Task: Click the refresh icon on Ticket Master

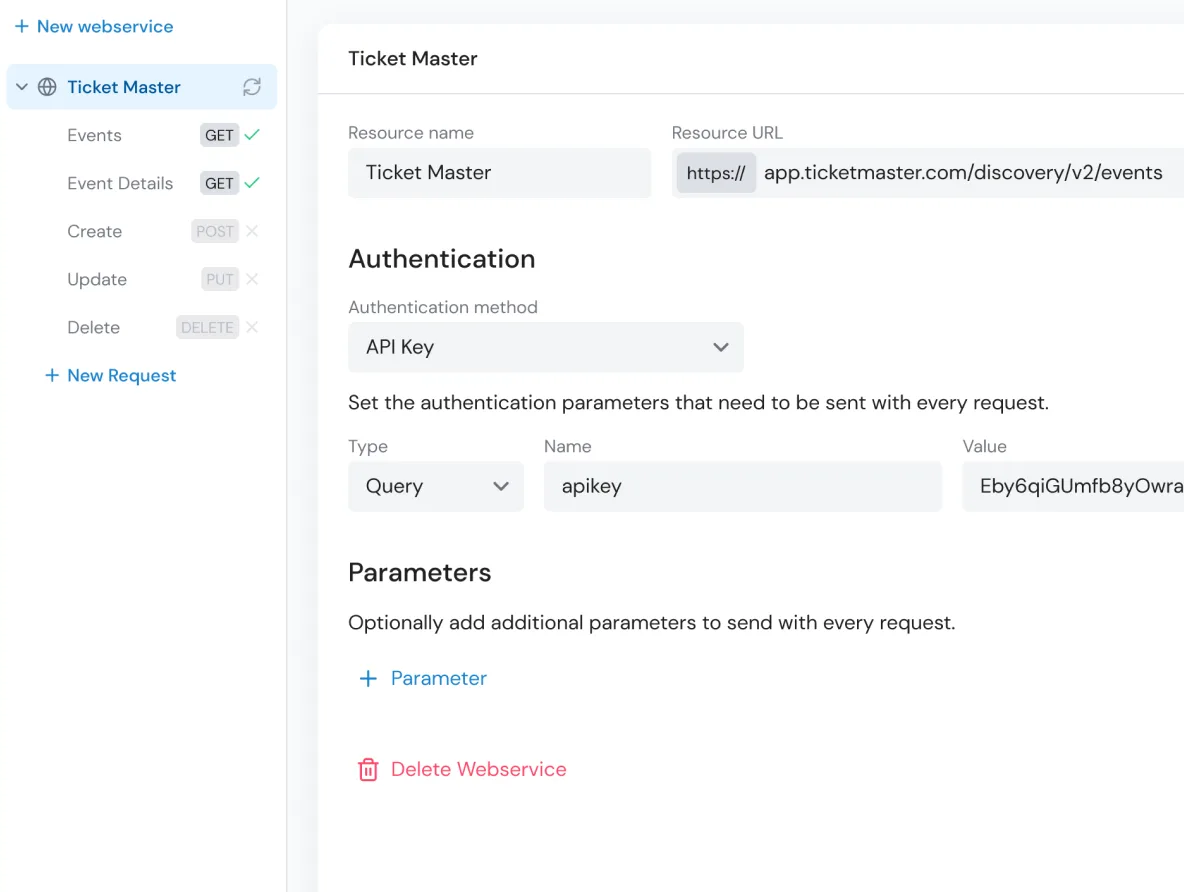Action: coord(251,87)
